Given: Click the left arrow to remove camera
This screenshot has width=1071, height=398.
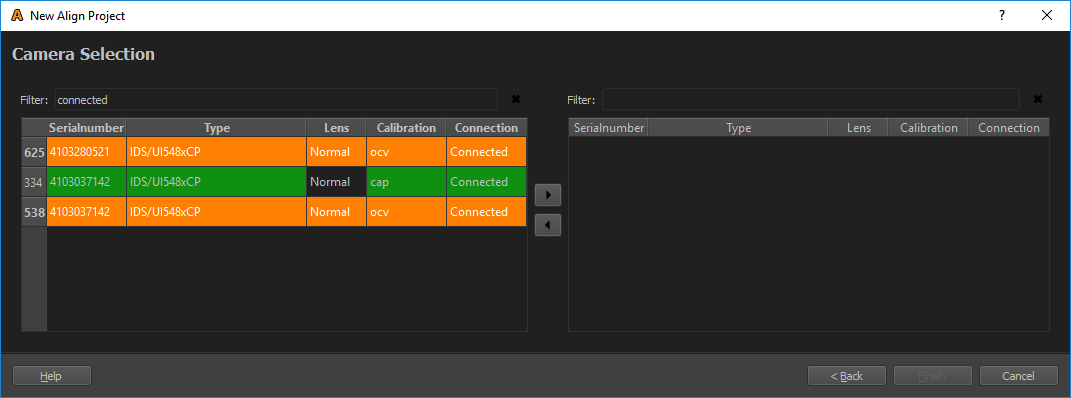Looking at the screenshot, I should (548, 225).
